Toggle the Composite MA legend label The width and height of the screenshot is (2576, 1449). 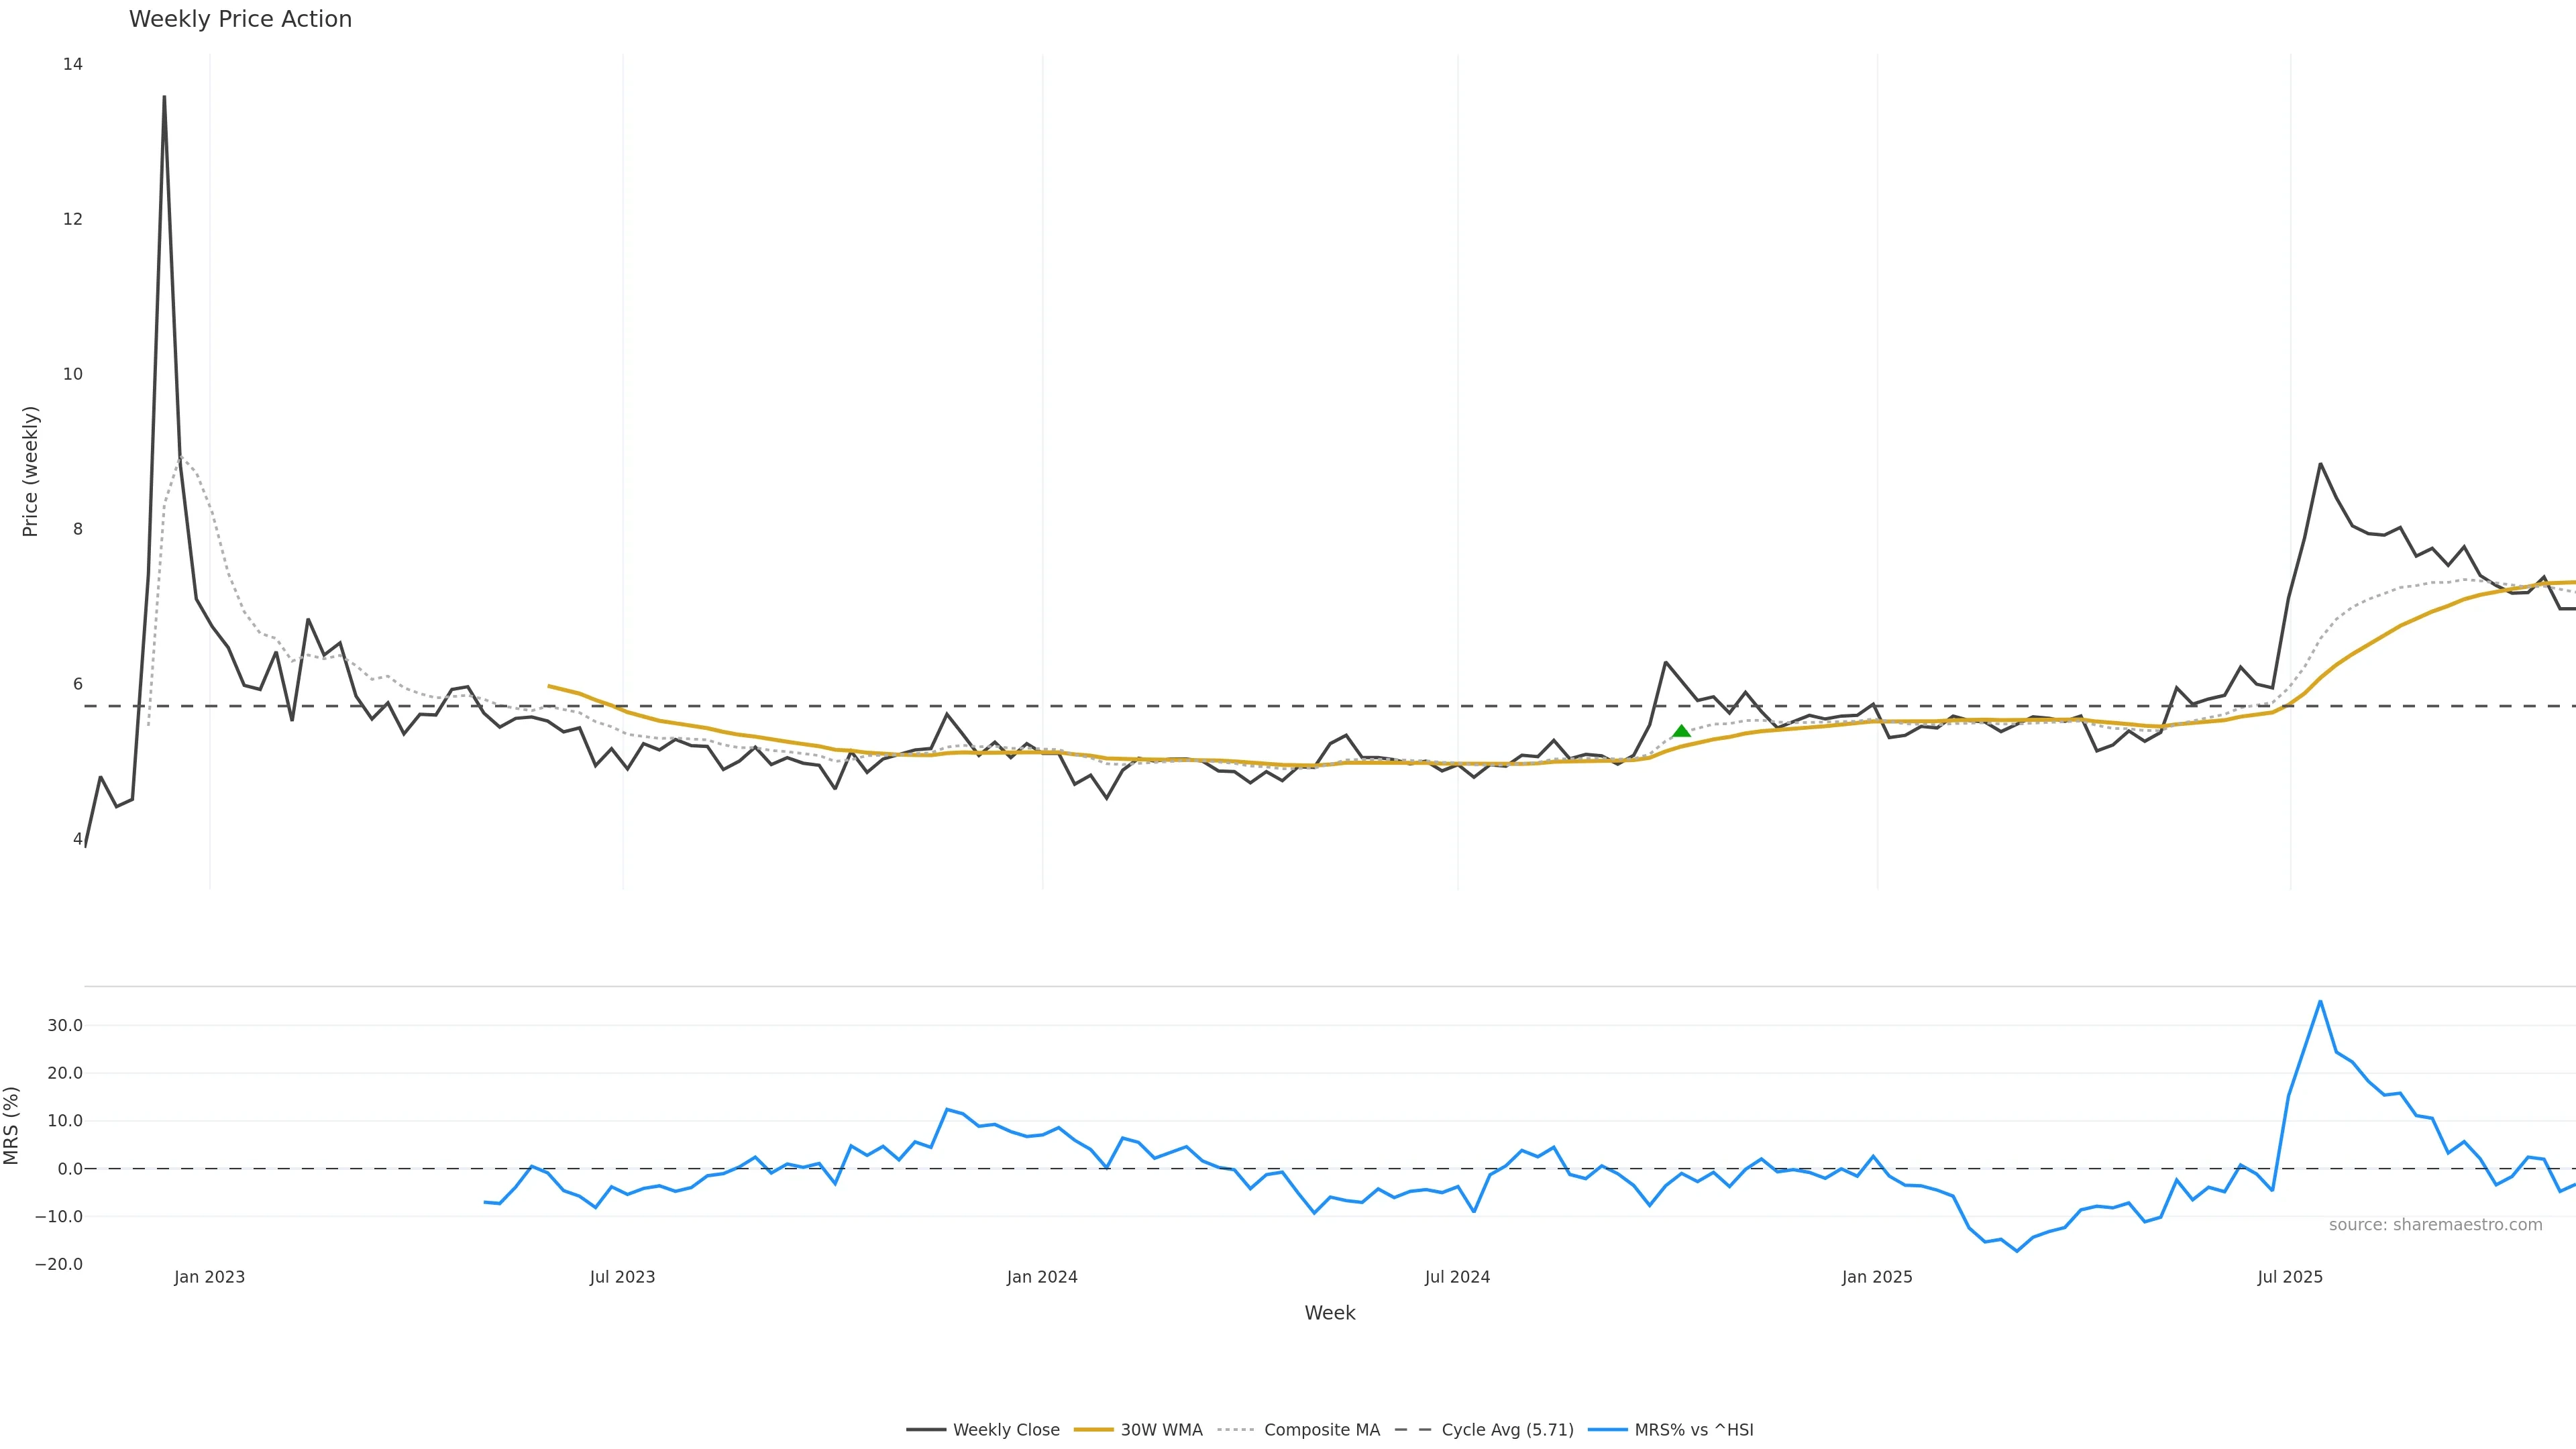[1321, 1430]
